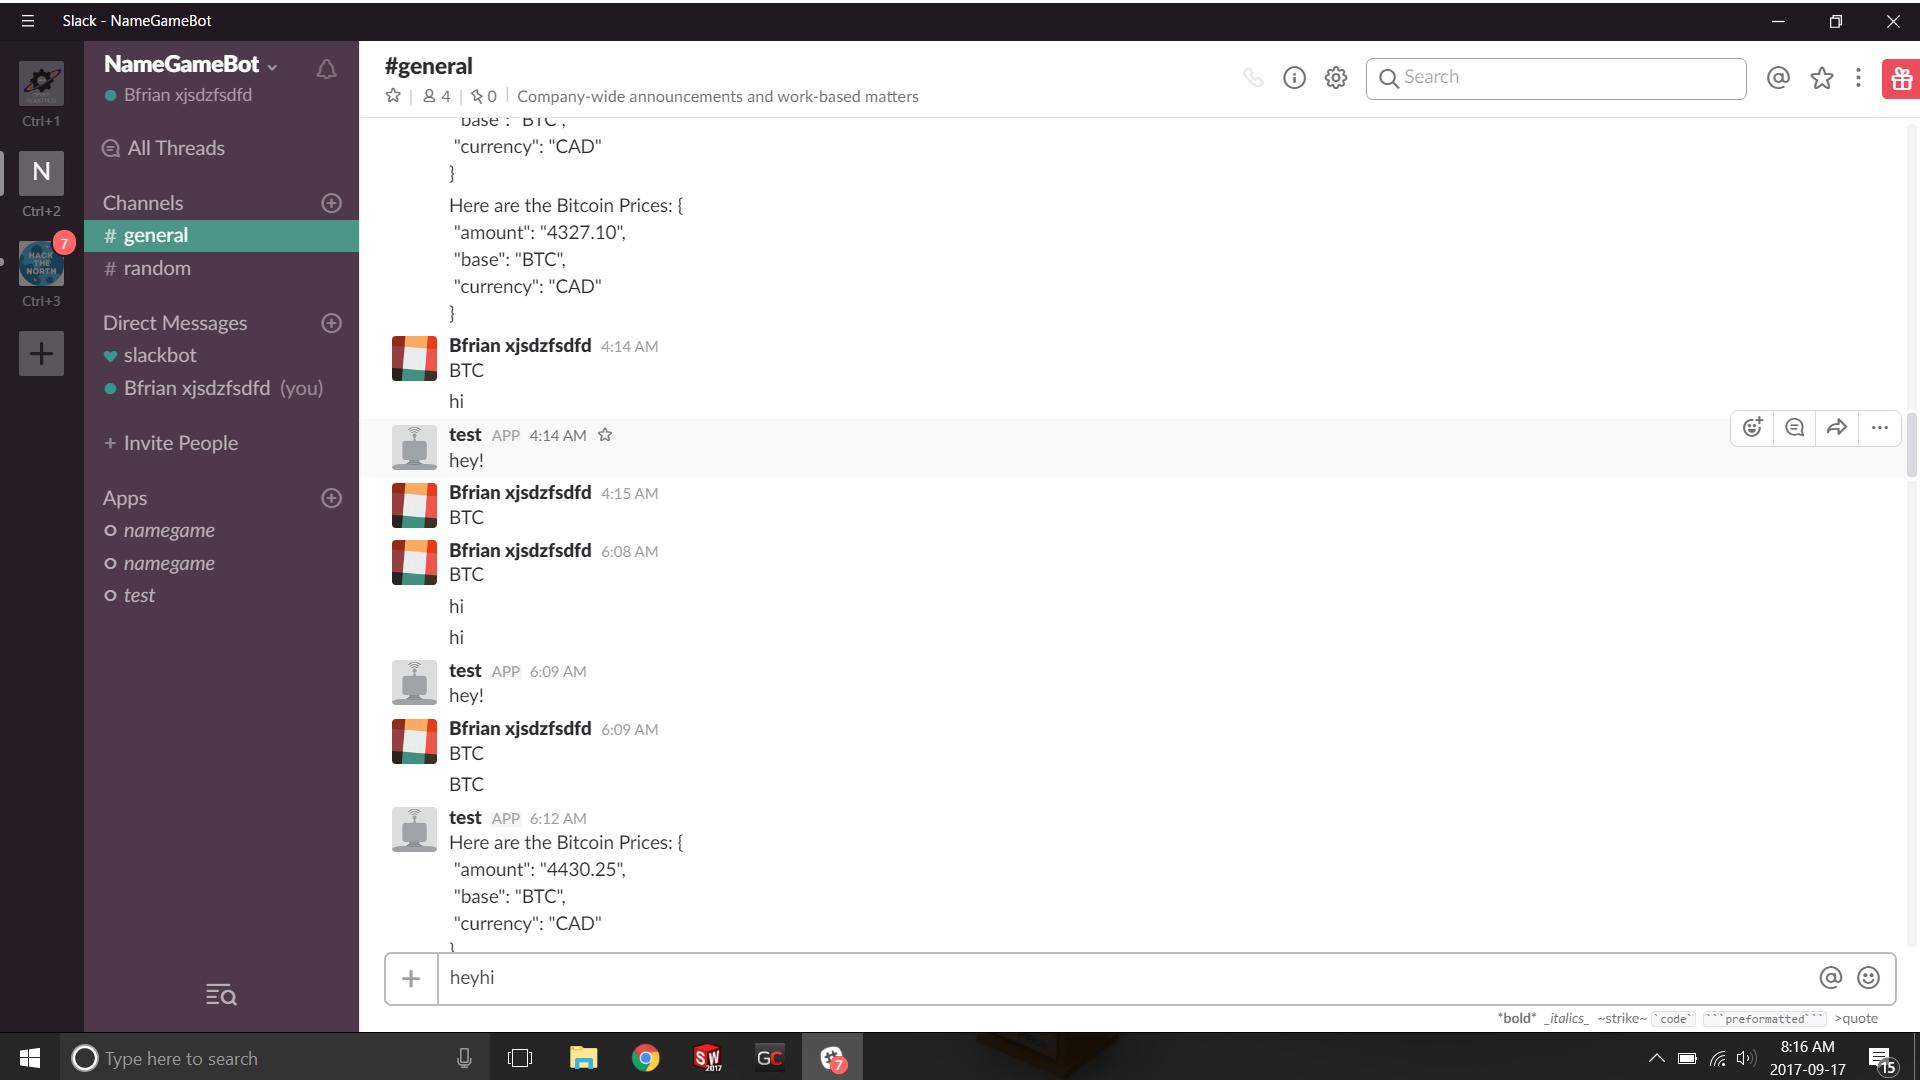This screenshot has width=1920, height=1080.
Task: Add reaction to test bot message
Action: click(x=1752, y=428)
